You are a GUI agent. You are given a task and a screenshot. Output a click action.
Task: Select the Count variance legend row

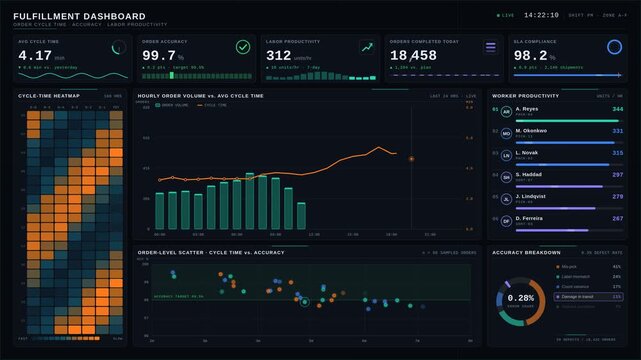(589, 287)
